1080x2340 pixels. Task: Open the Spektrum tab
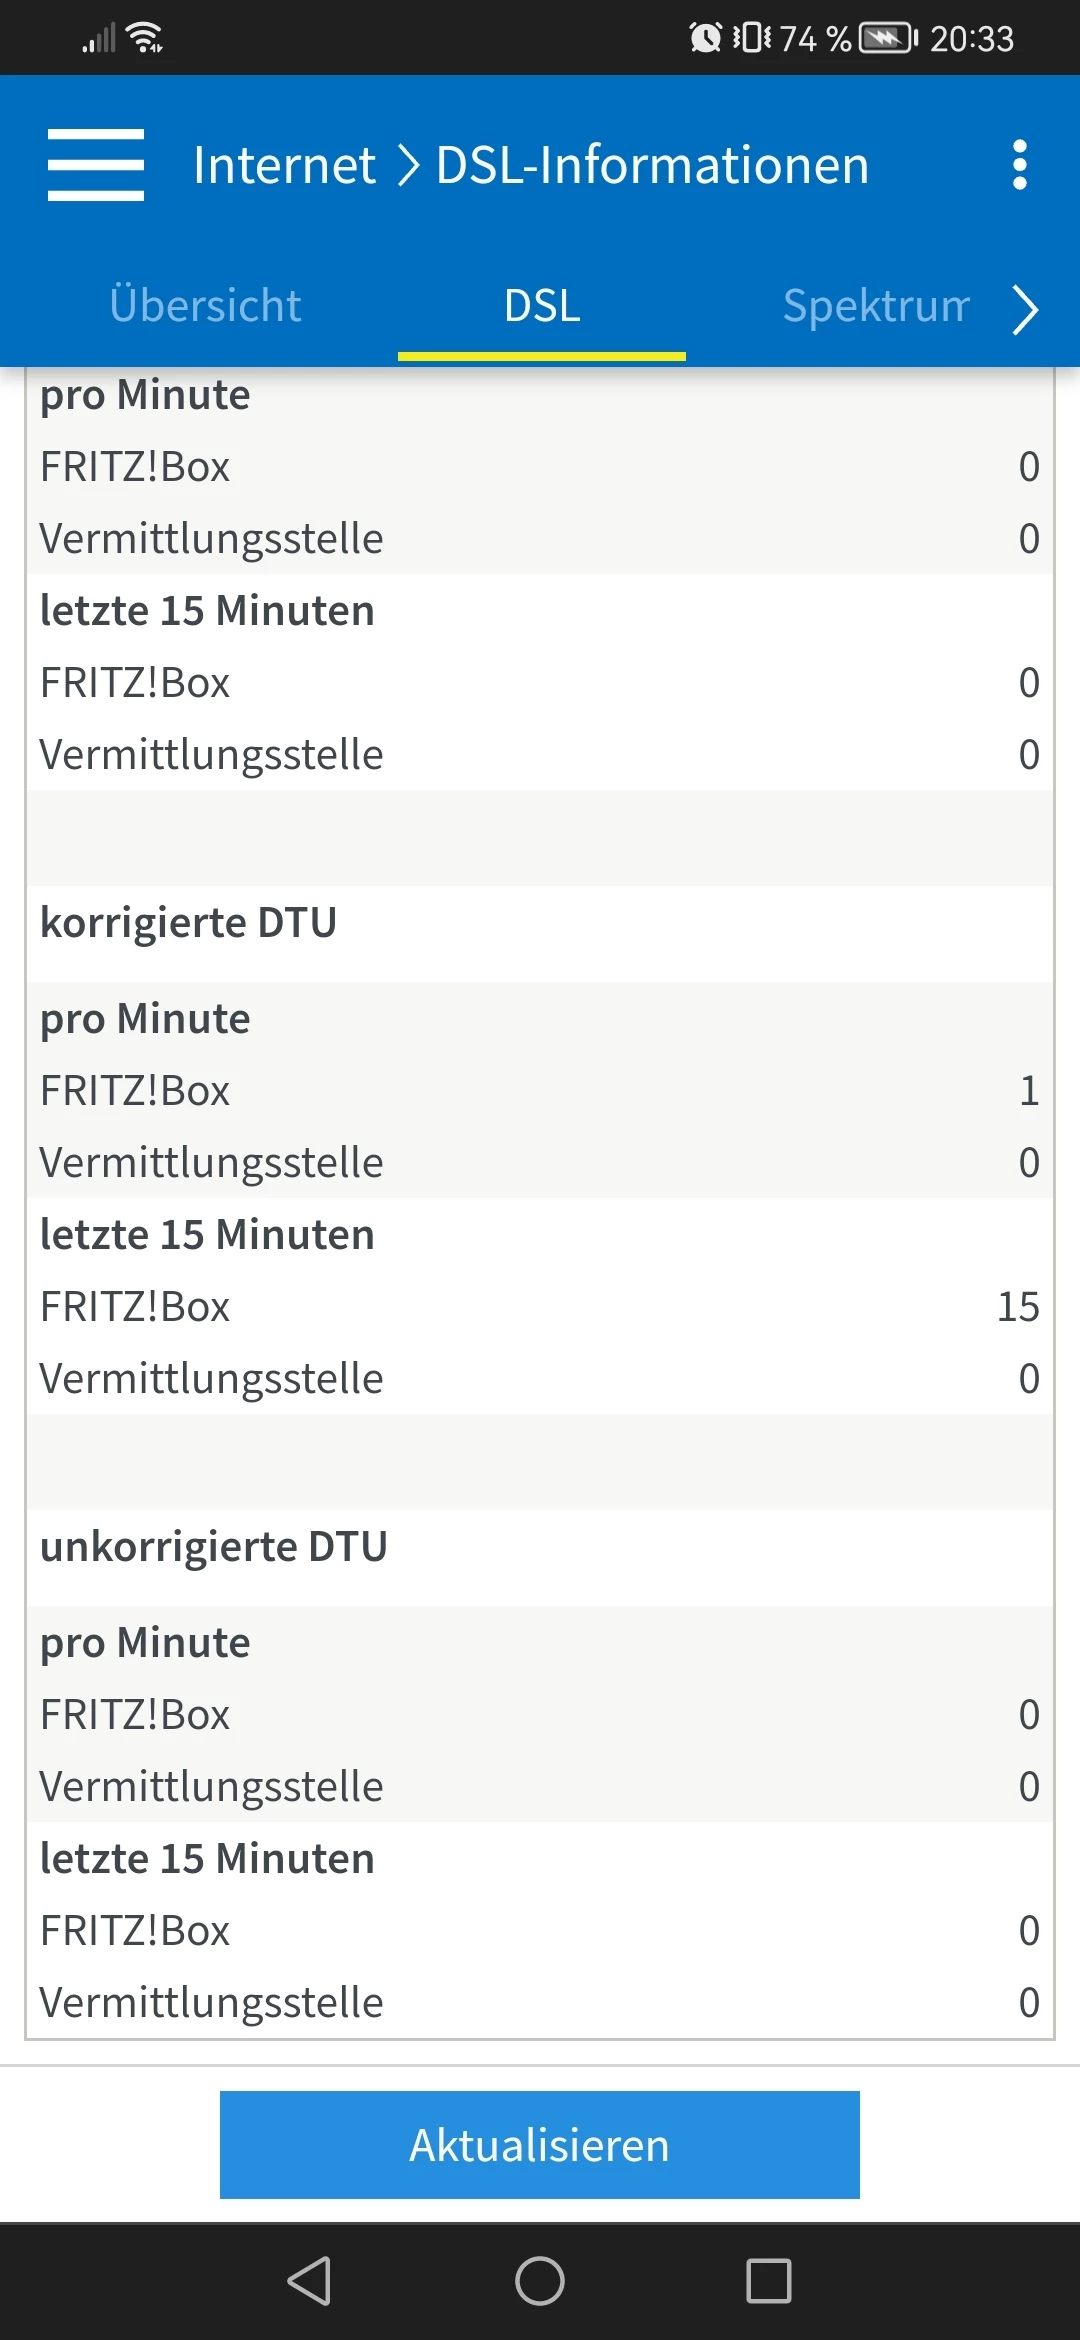(x=876, y=305)
